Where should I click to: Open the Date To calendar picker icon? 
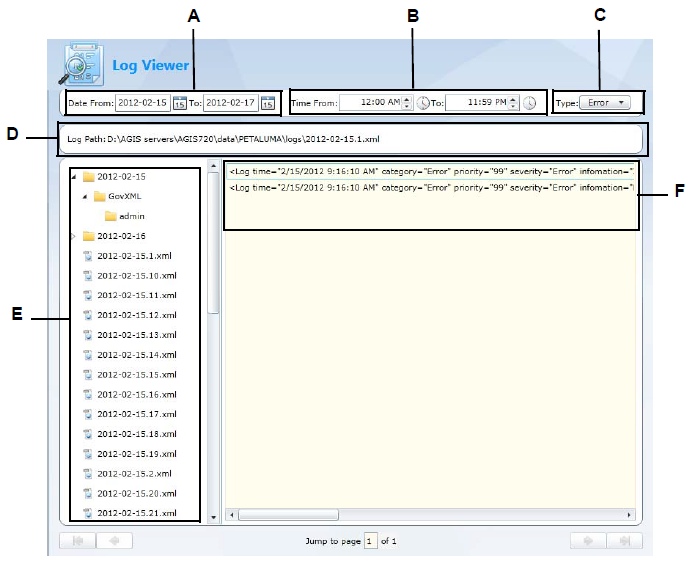pos(267,103)
